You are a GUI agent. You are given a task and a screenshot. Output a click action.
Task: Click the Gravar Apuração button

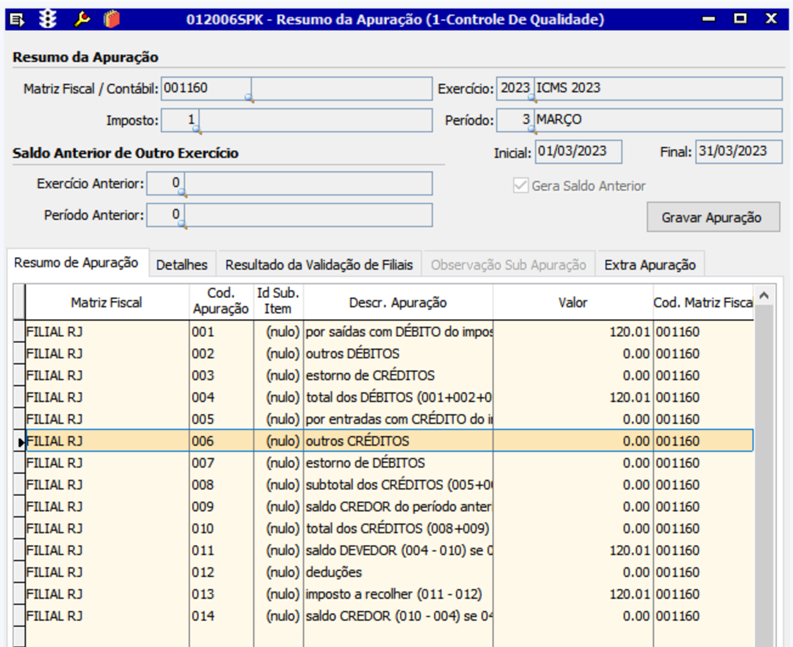click(713, 217)
